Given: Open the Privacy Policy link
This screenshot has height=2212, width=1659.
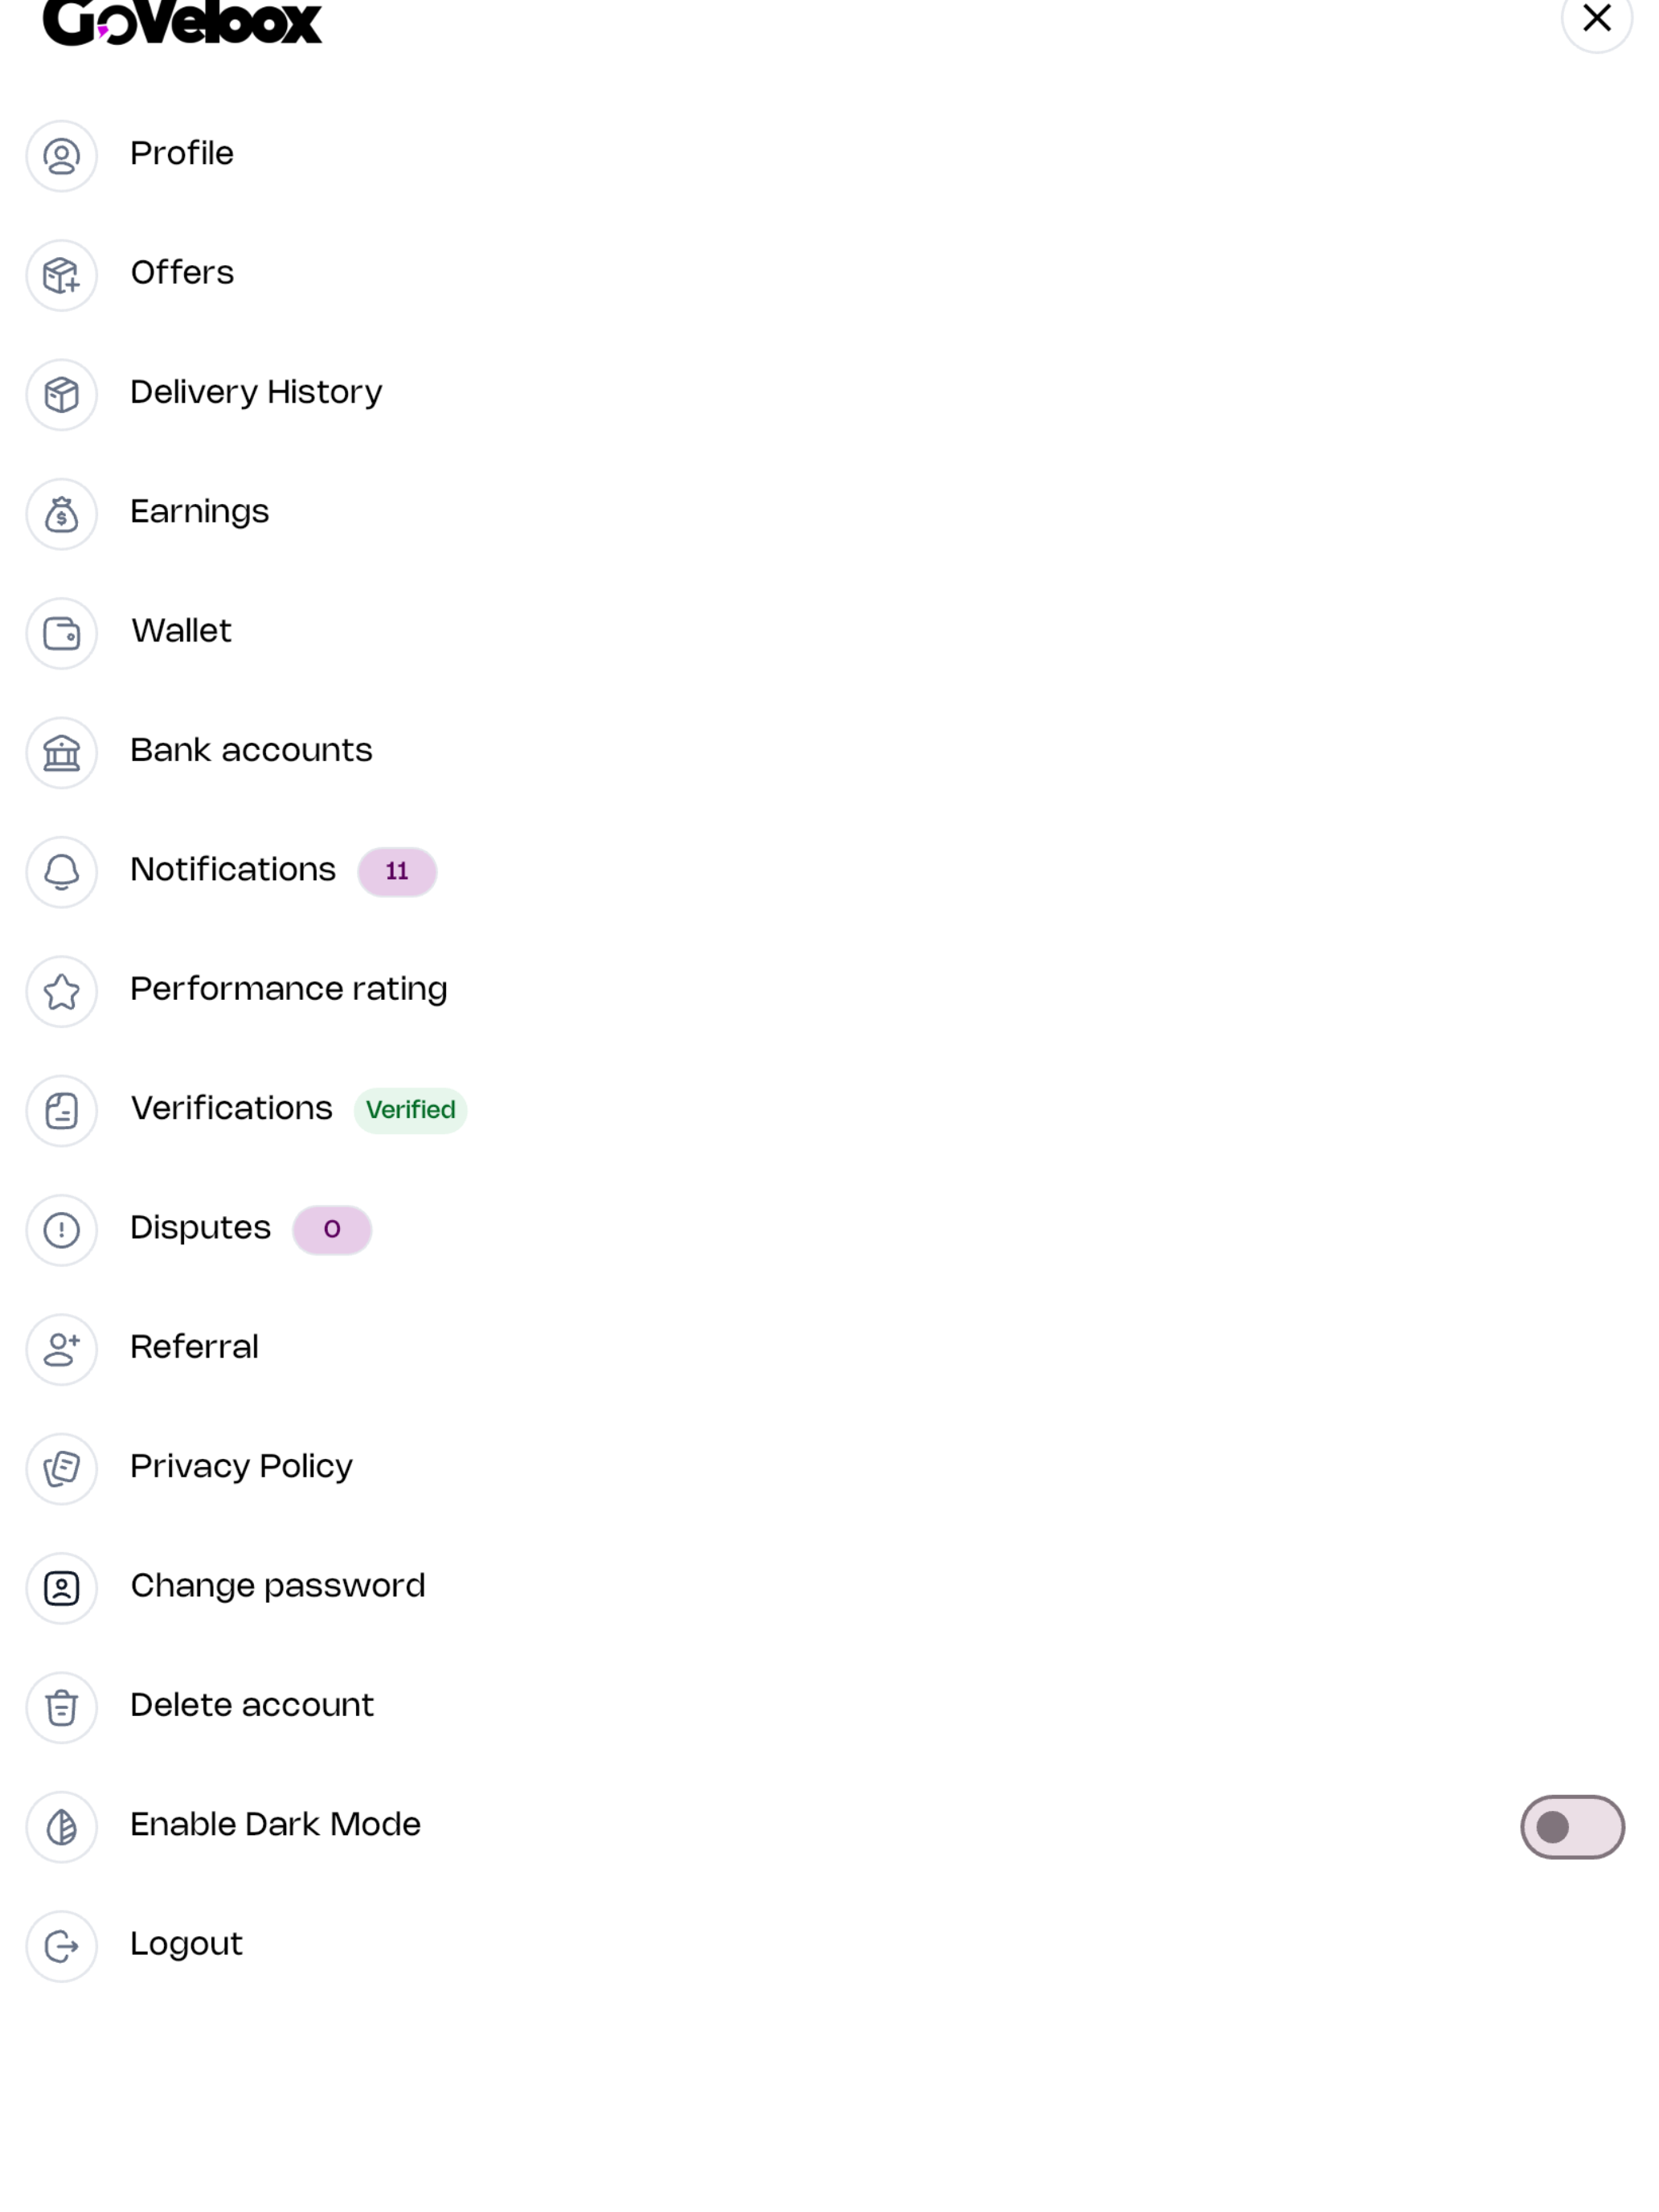Looking at the screenshot, I should (x=241, y=1467).
